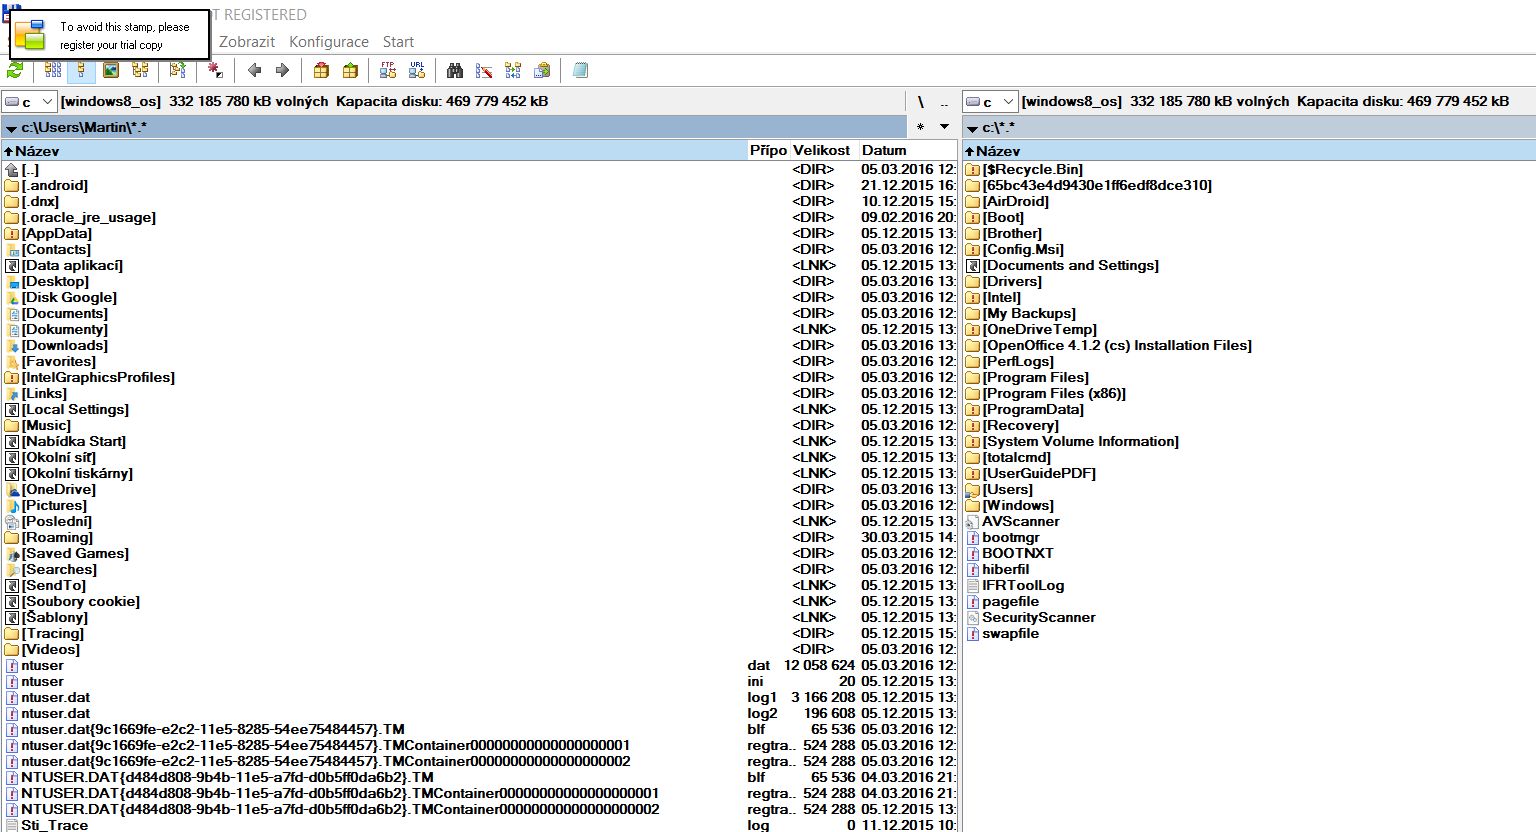Open the right panel drive dropdown
The width and height of the screenshot is (1536, 832).
(x=990, y=102)
